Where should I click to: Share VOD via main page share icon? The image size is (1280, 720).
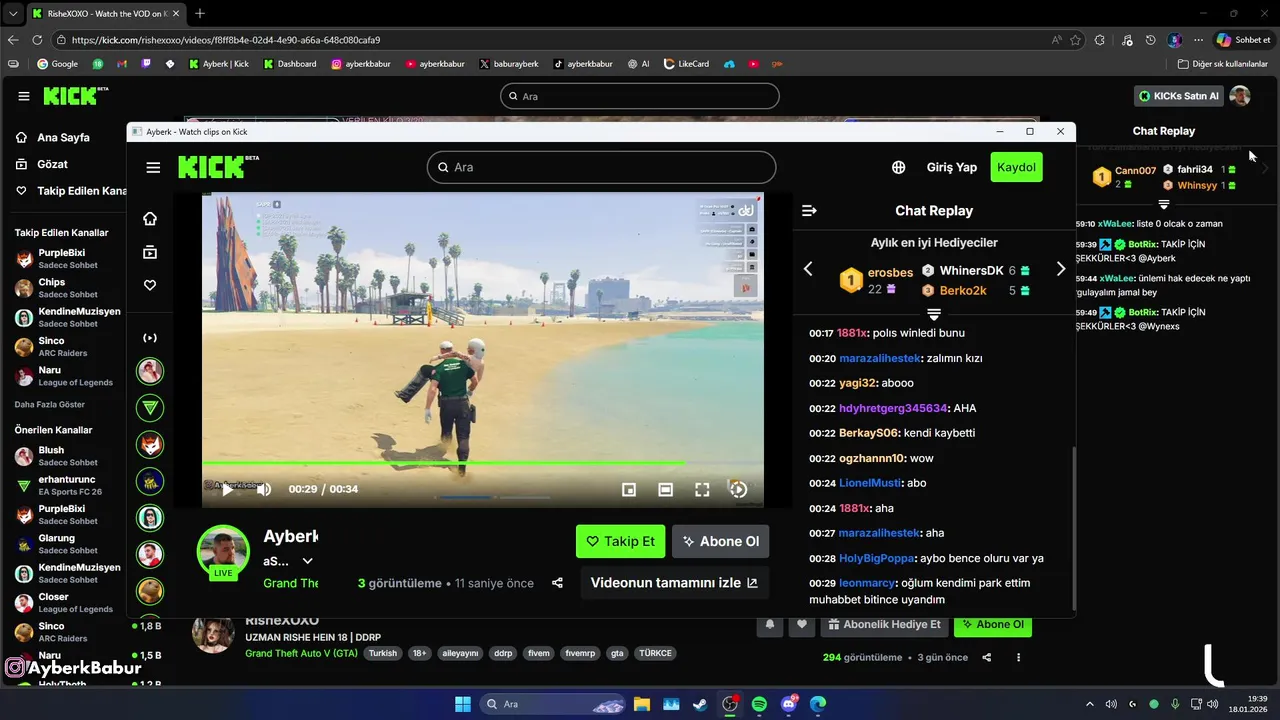tap(987, 658)
